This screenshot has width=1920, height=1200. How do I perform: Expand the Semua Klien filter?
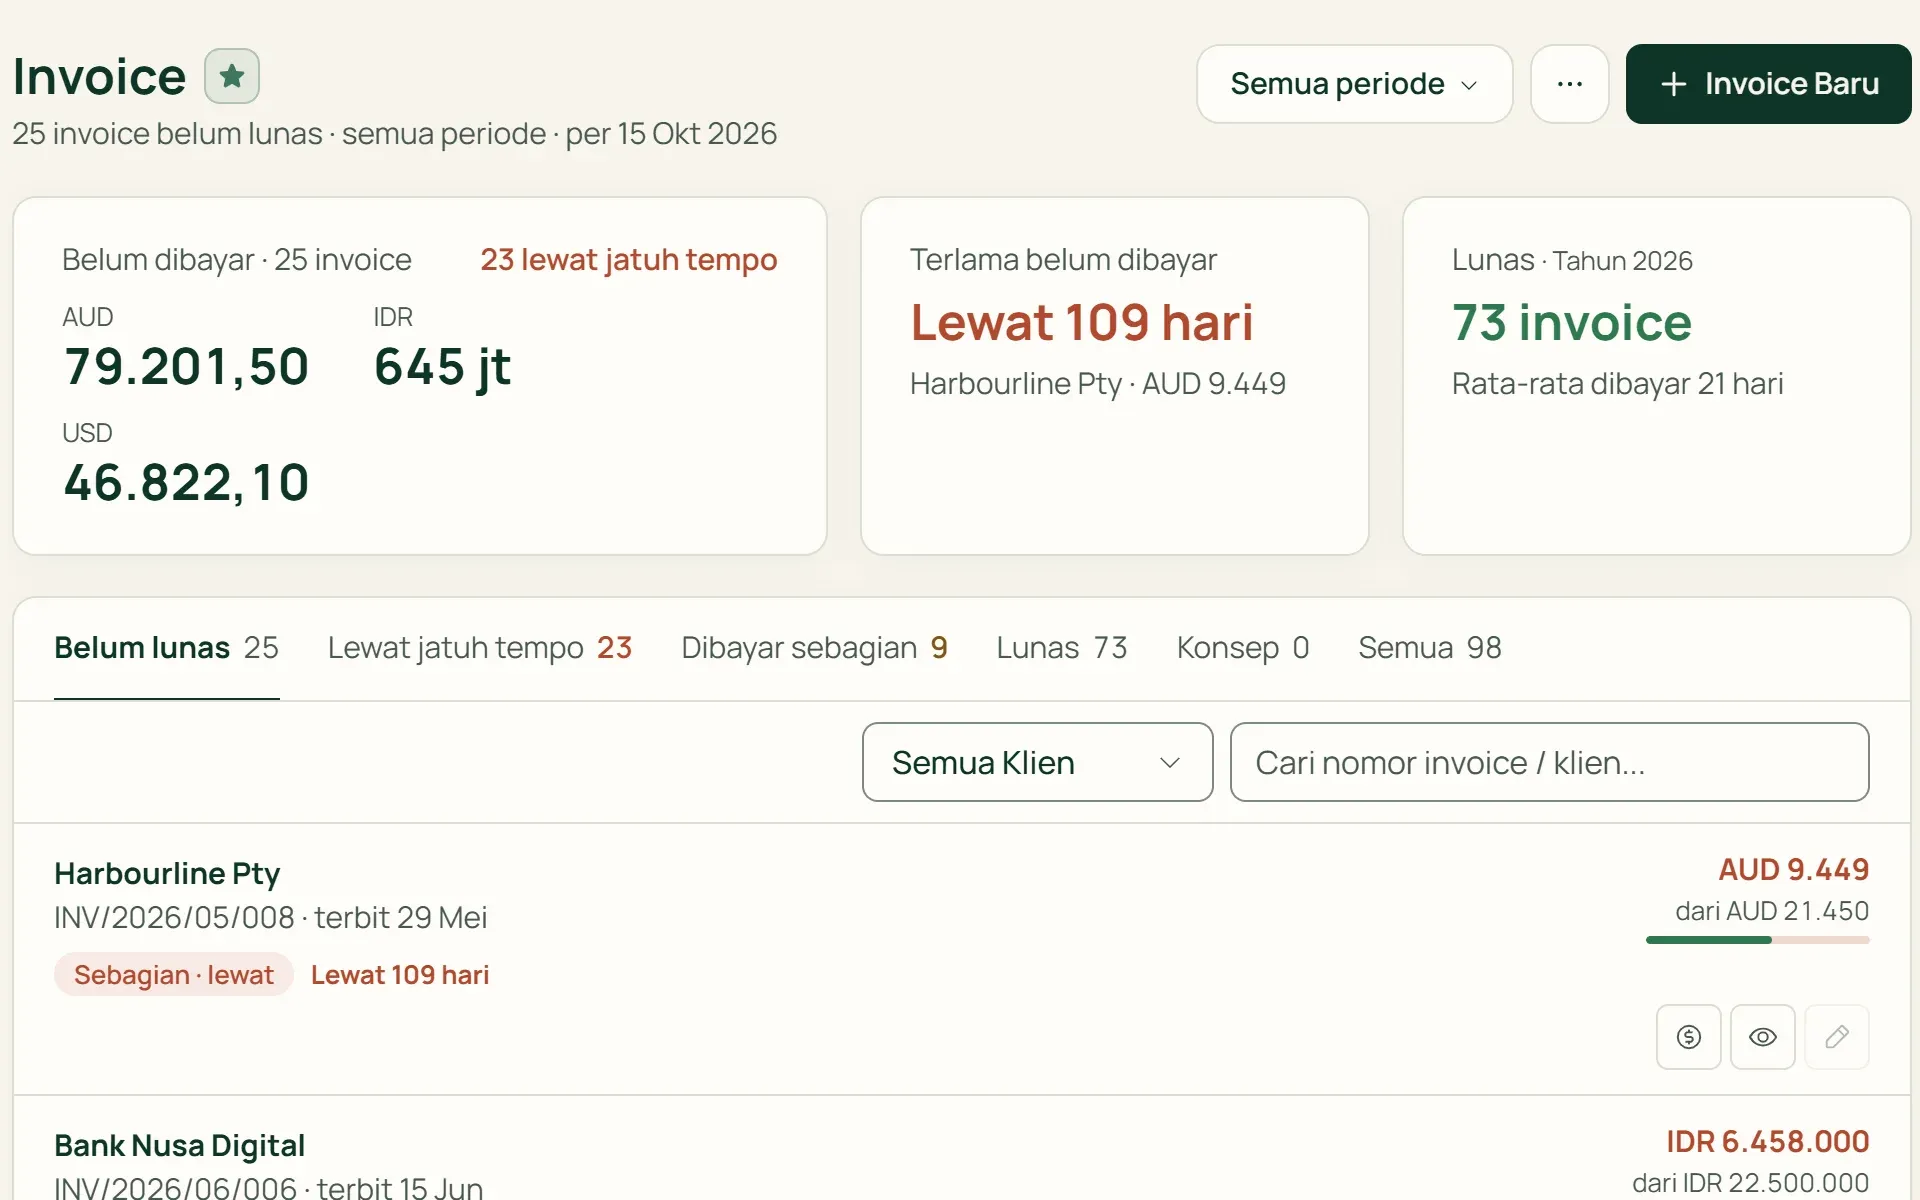(x=1037, y=762)
